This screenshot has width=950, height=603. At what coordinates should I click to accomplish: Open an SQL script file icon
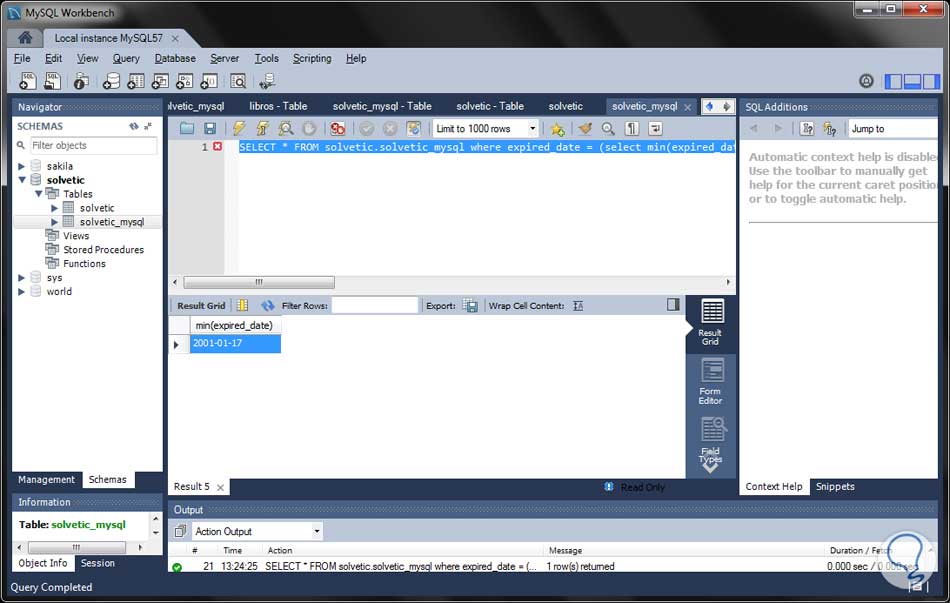point(53,81)
